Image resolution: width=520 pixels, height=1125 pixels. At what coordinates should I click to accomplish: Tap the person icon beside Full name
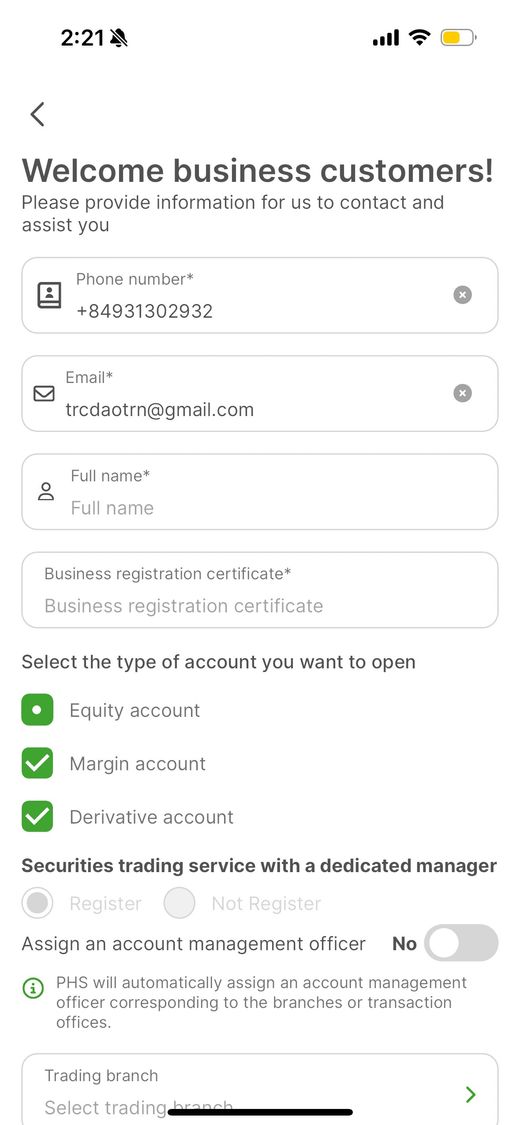[x=46, y=491]
